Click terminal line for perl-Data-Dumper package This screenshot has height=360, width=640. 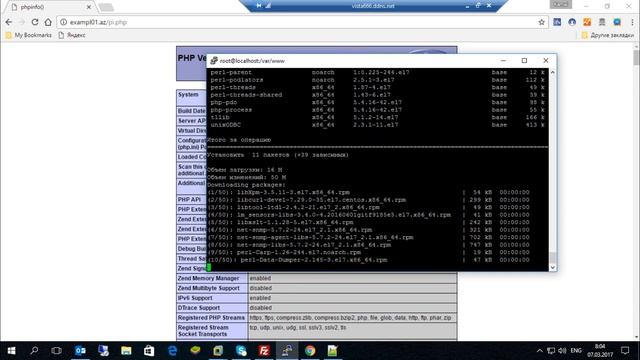[368, 260]
